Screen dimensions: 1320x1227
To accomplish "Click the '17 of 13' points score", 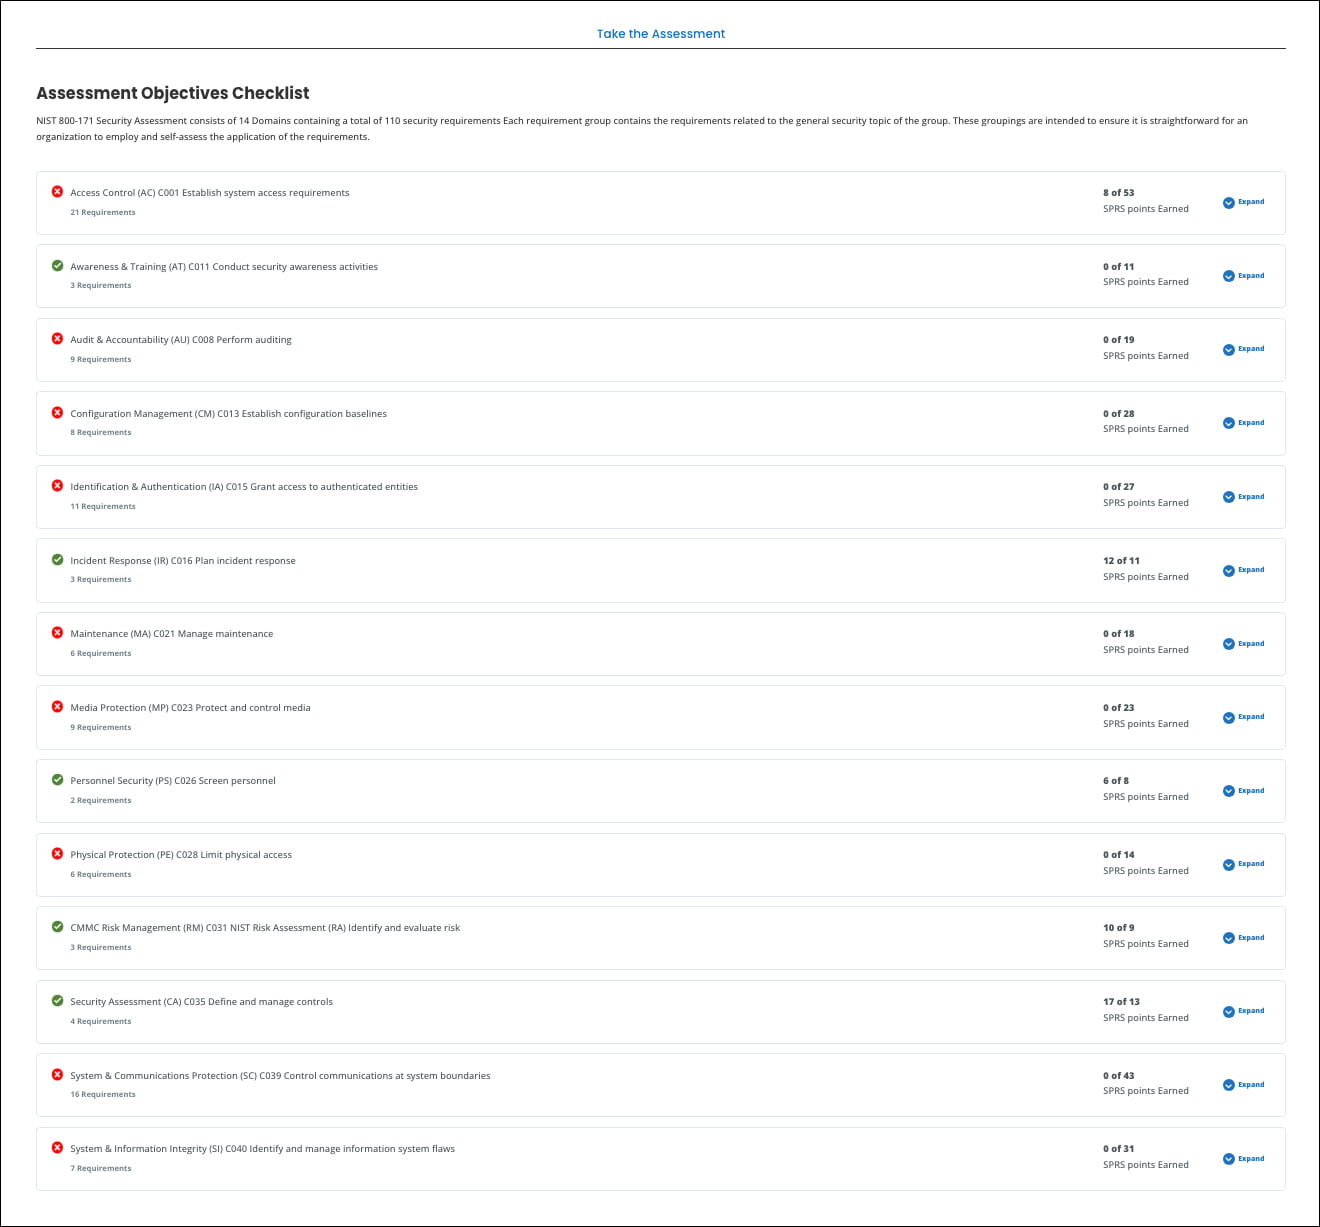I will [1121, 1002].
